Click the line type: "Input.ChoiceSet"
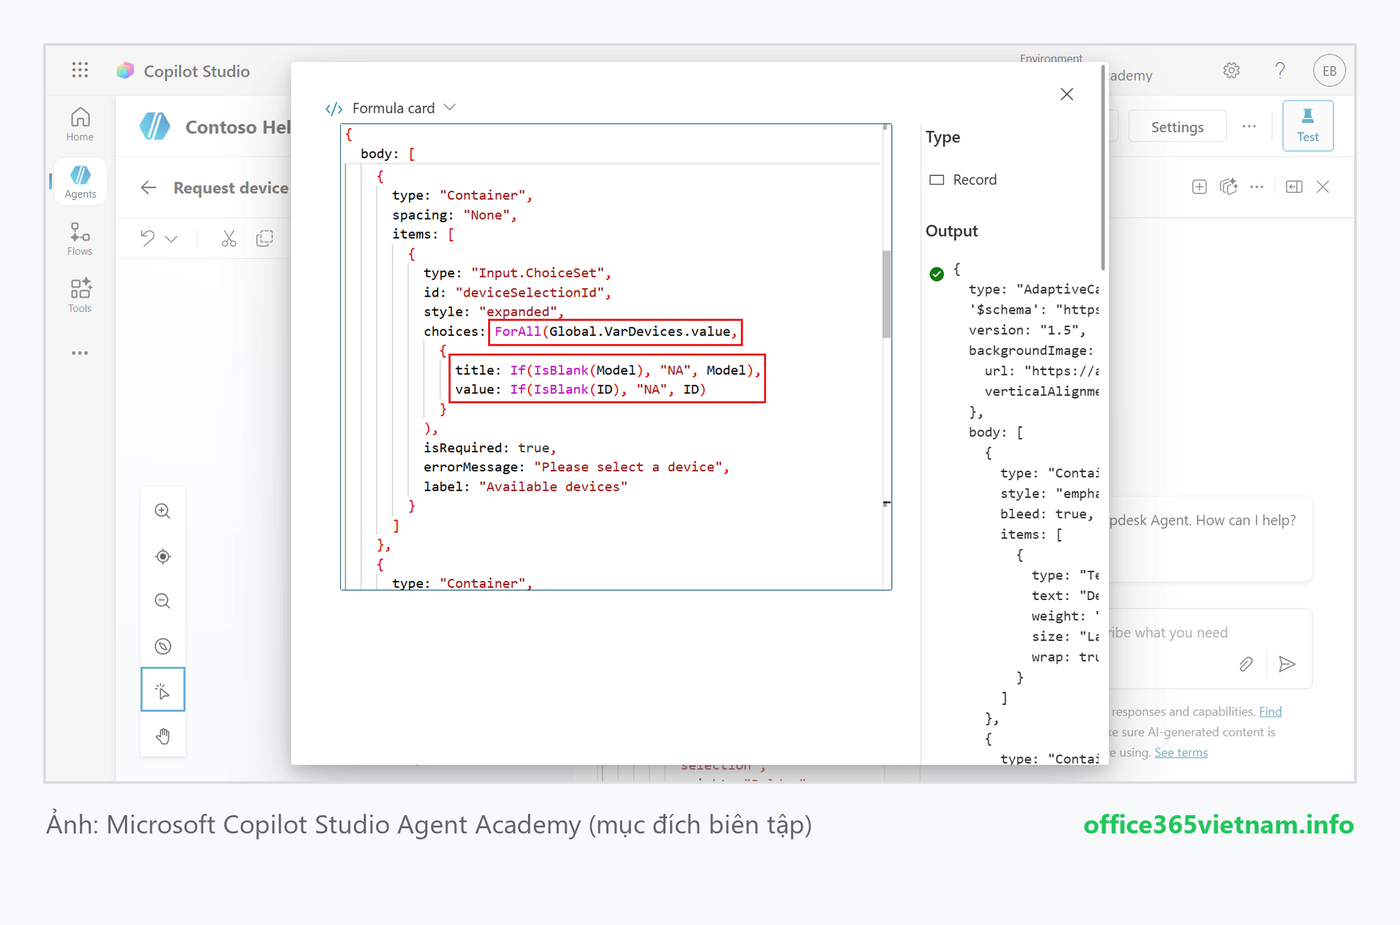The height and width of the screenshot is (925, 1400). pyautogui.click(x=517, y=273)
